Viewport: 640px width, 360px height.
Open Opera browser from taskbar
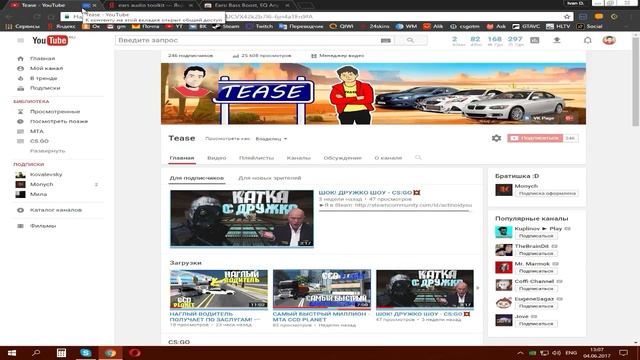point(135,353)
